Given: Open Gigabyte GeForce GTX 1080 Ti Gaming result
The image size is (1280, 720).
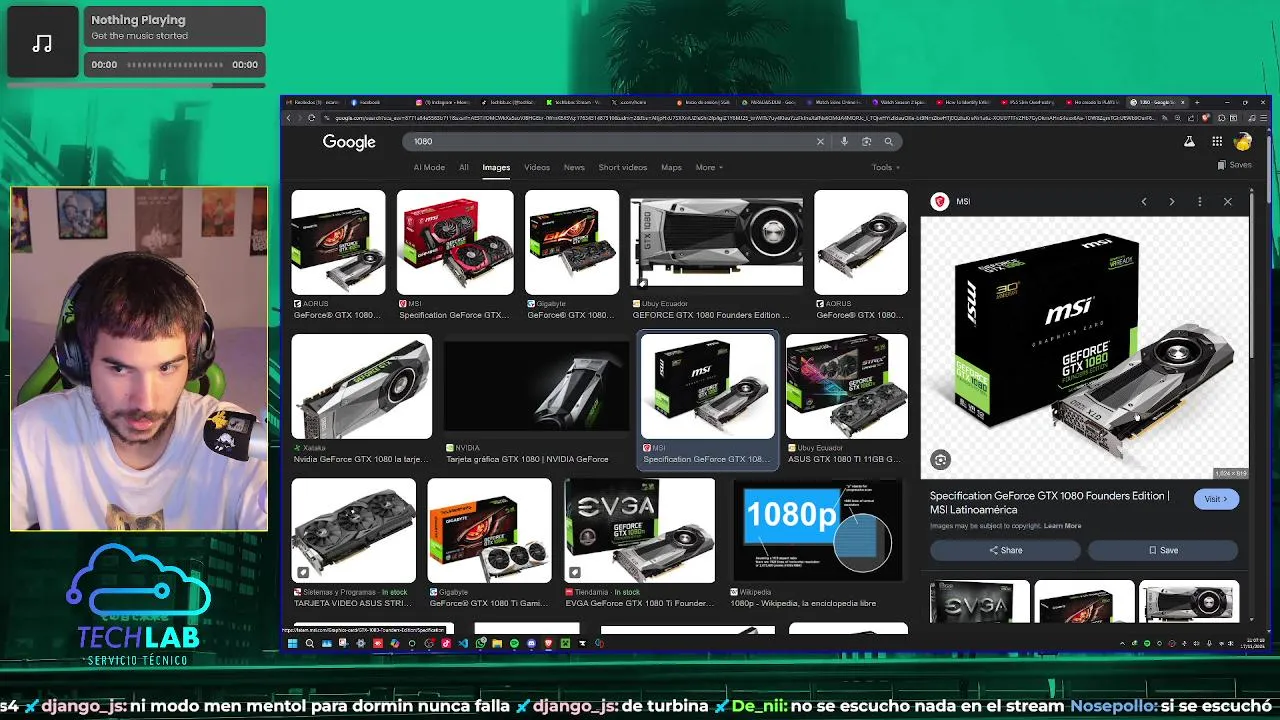Looking at the screenshot, I should 489,530.
